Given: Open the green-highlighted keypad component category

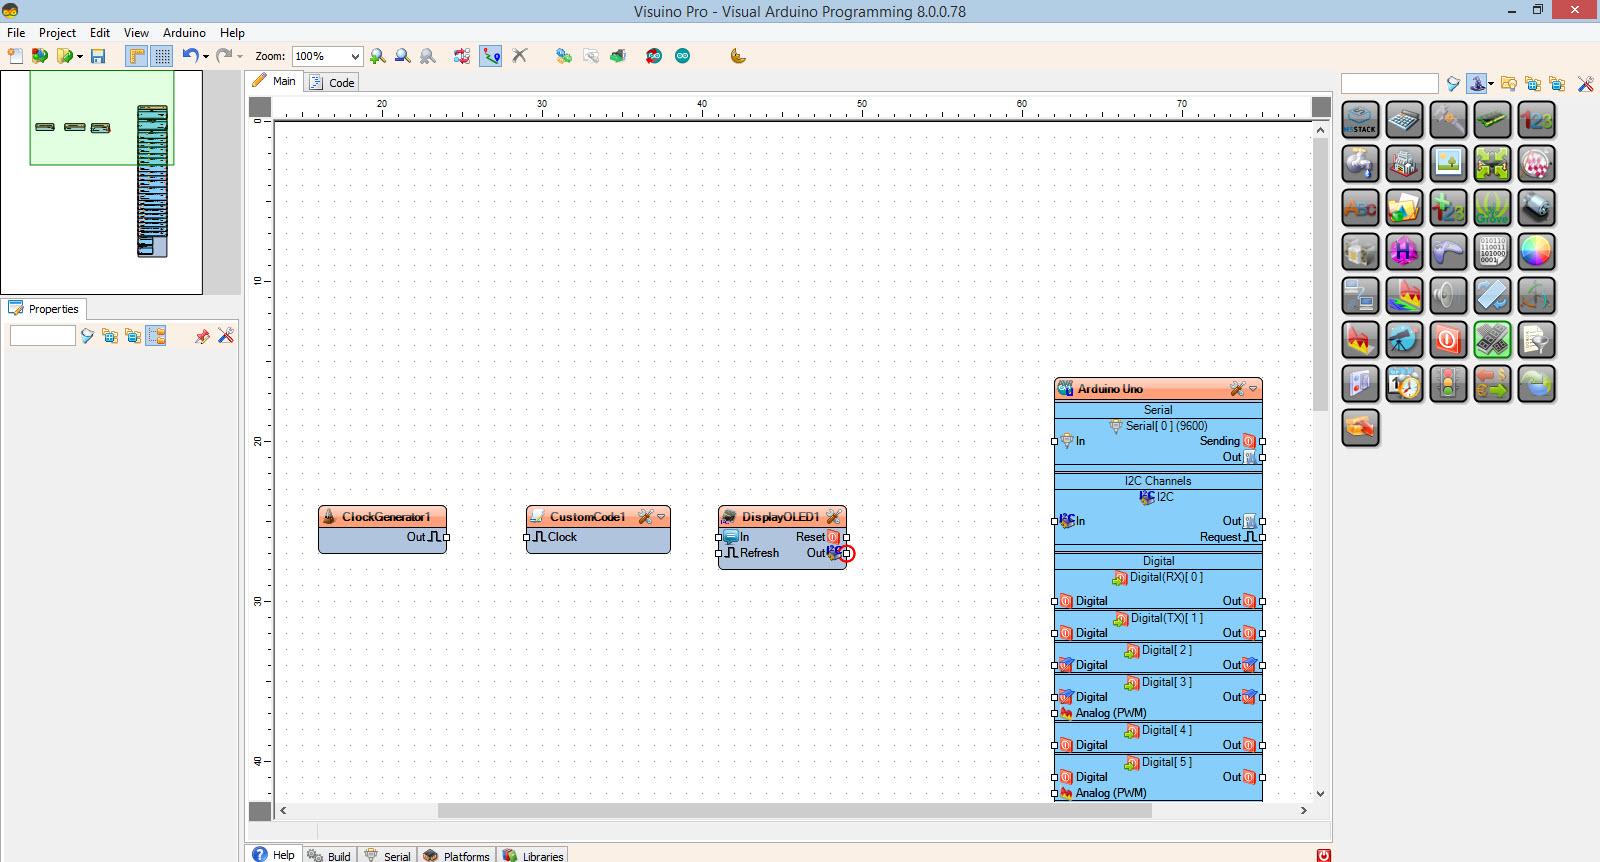Looking at the screenshot, I should 1492,340.
